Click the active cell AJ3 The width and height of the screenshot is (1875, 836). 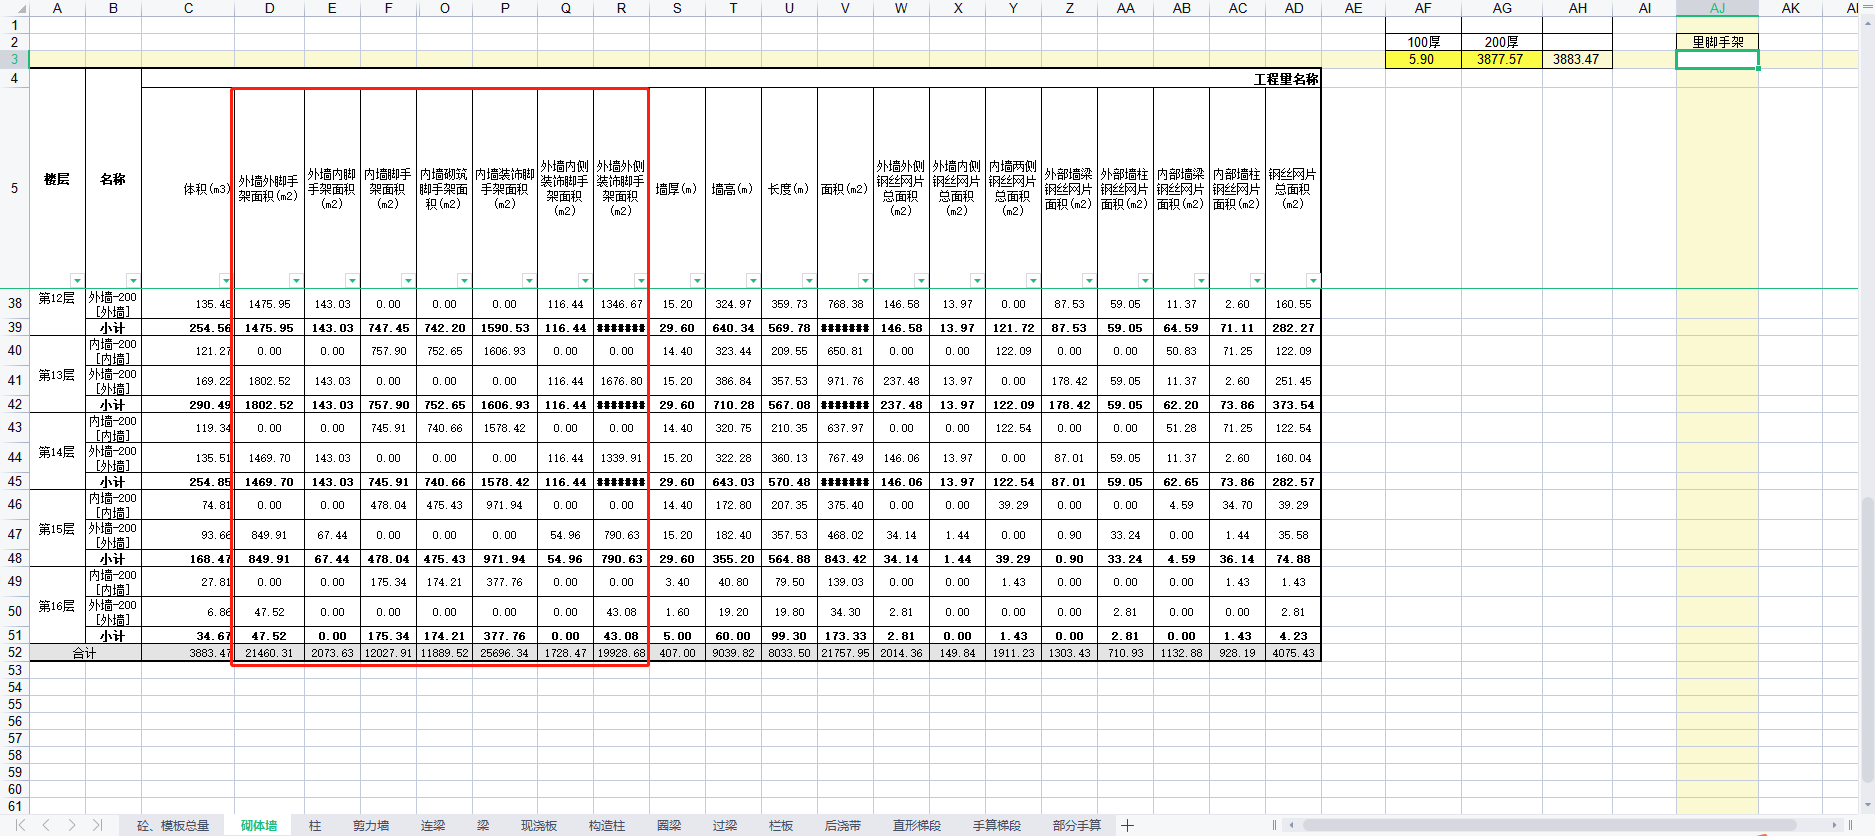coord(1717,59)
